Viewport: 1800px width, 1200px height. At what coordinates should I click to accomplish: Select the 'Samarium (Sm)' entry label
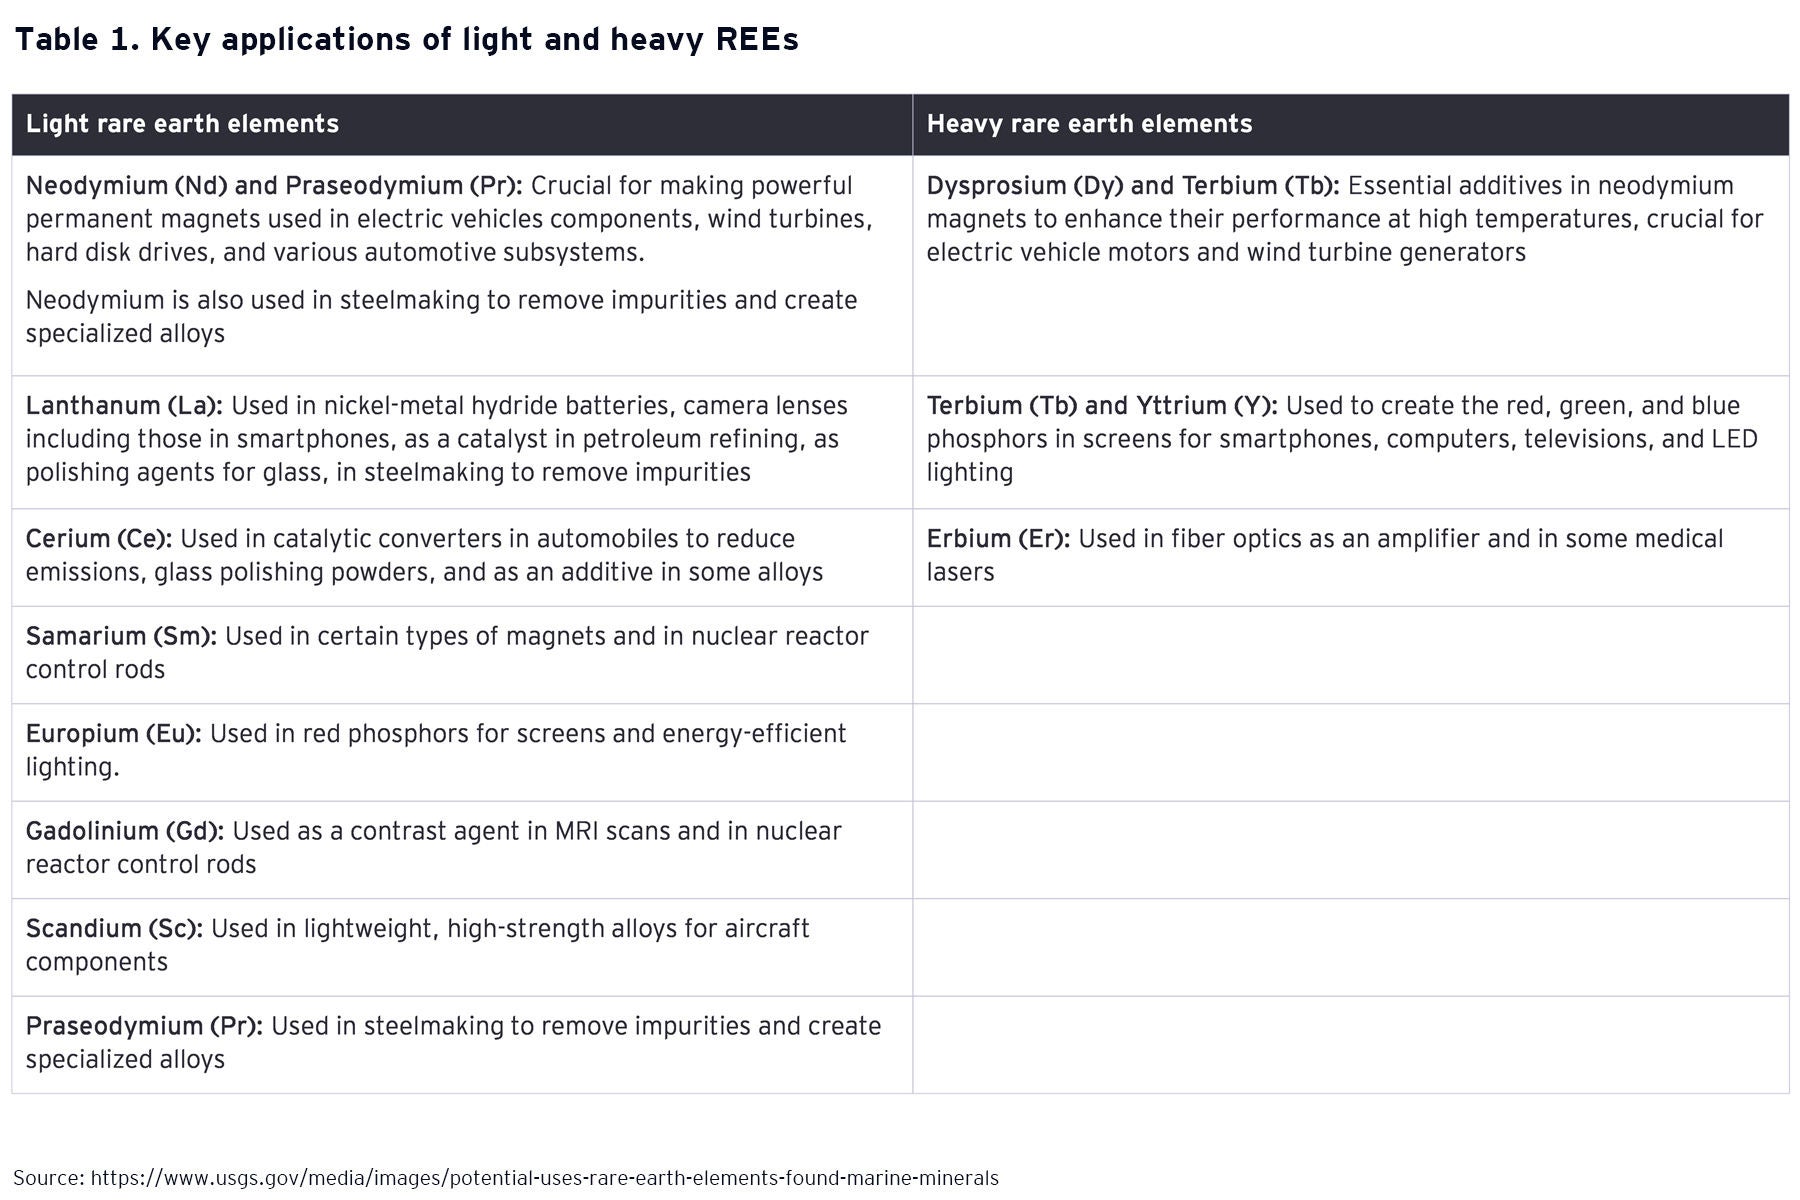pyautogui.click(x=121, y=637)
